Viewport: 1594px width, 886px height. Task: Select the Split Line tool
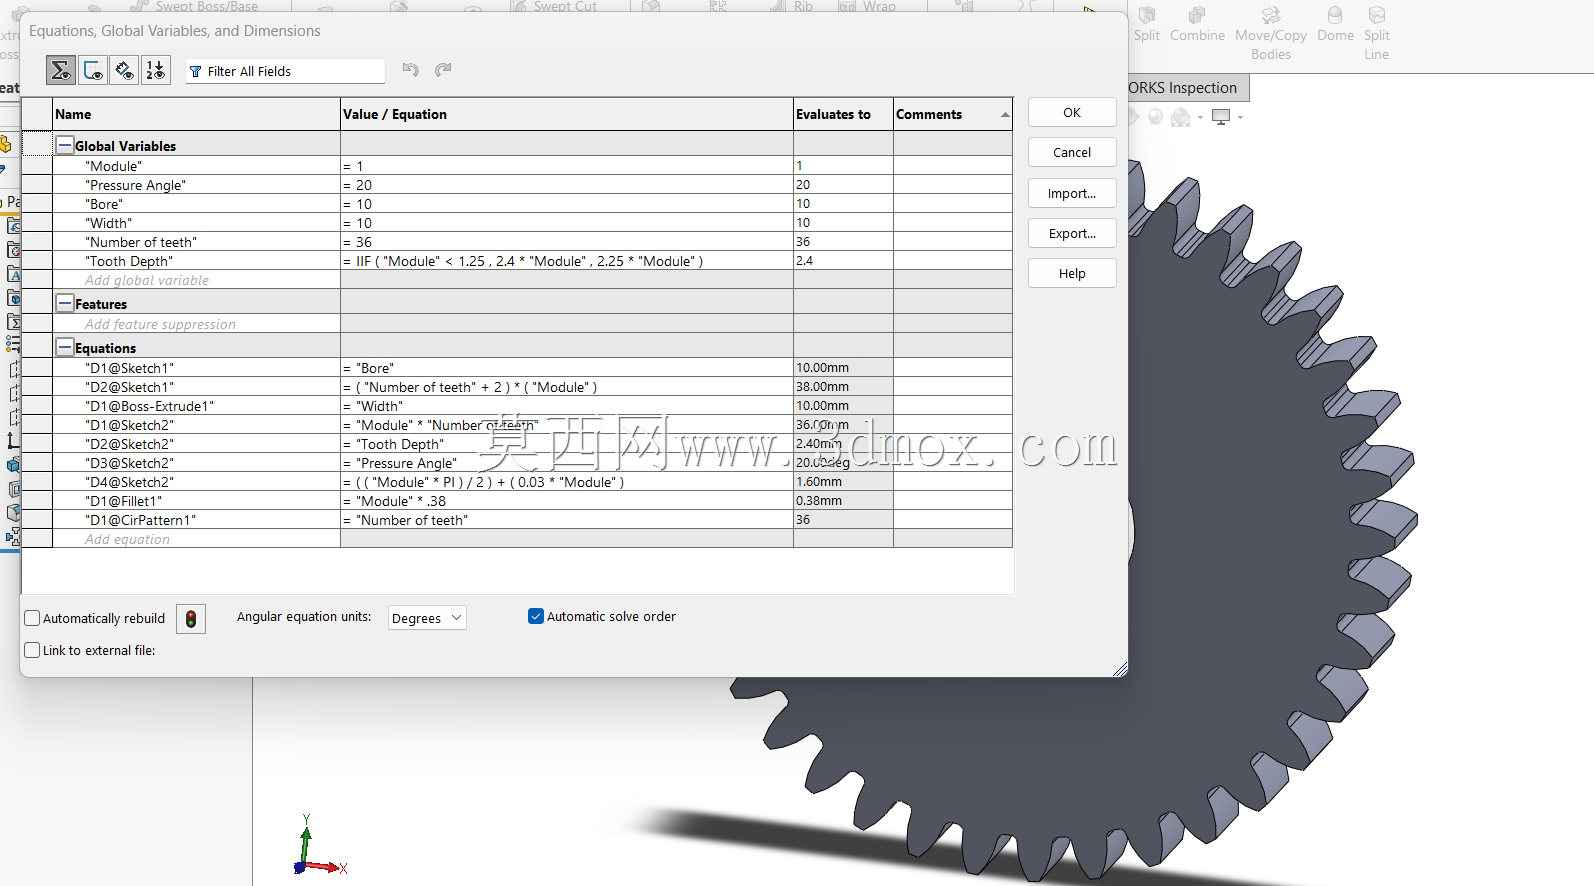pyautogui.click(x=1377, y=34)
